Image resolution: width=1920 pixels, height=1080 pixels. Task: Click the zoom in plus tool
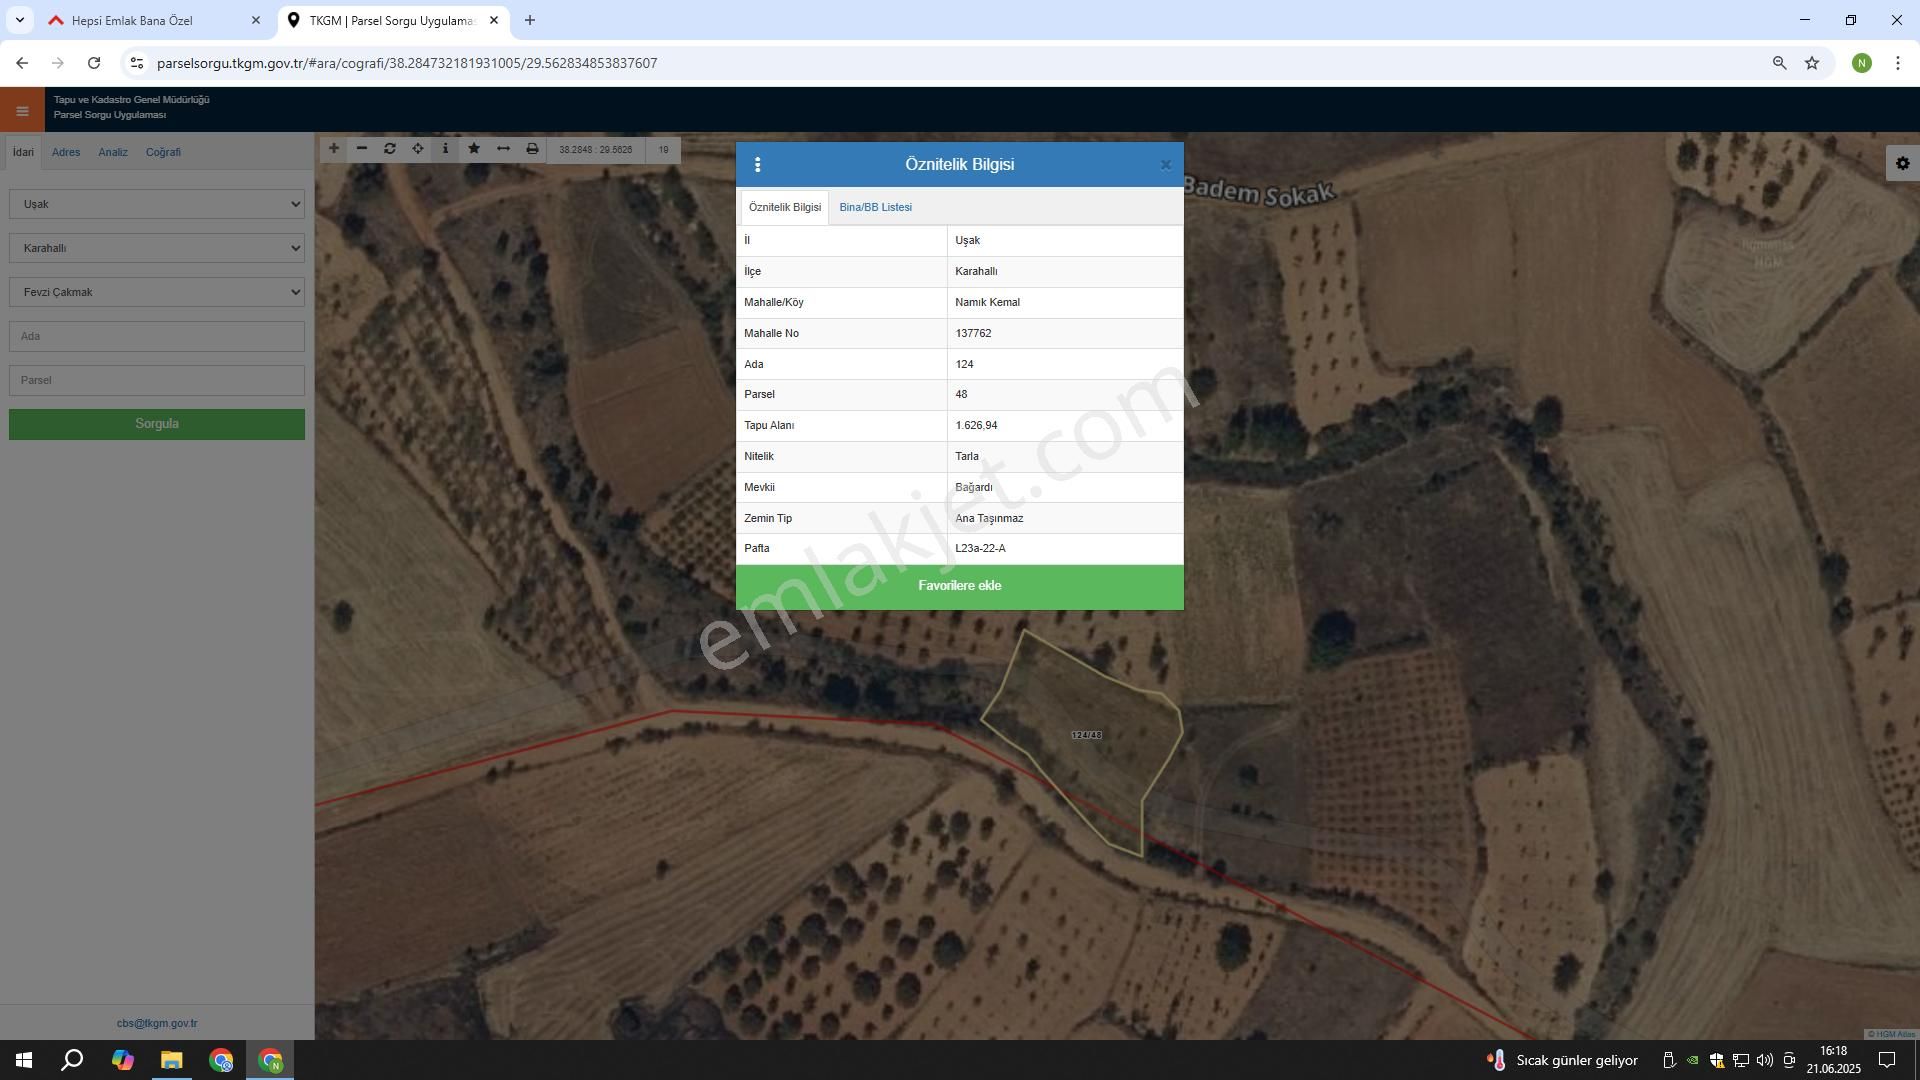(333, 149)
